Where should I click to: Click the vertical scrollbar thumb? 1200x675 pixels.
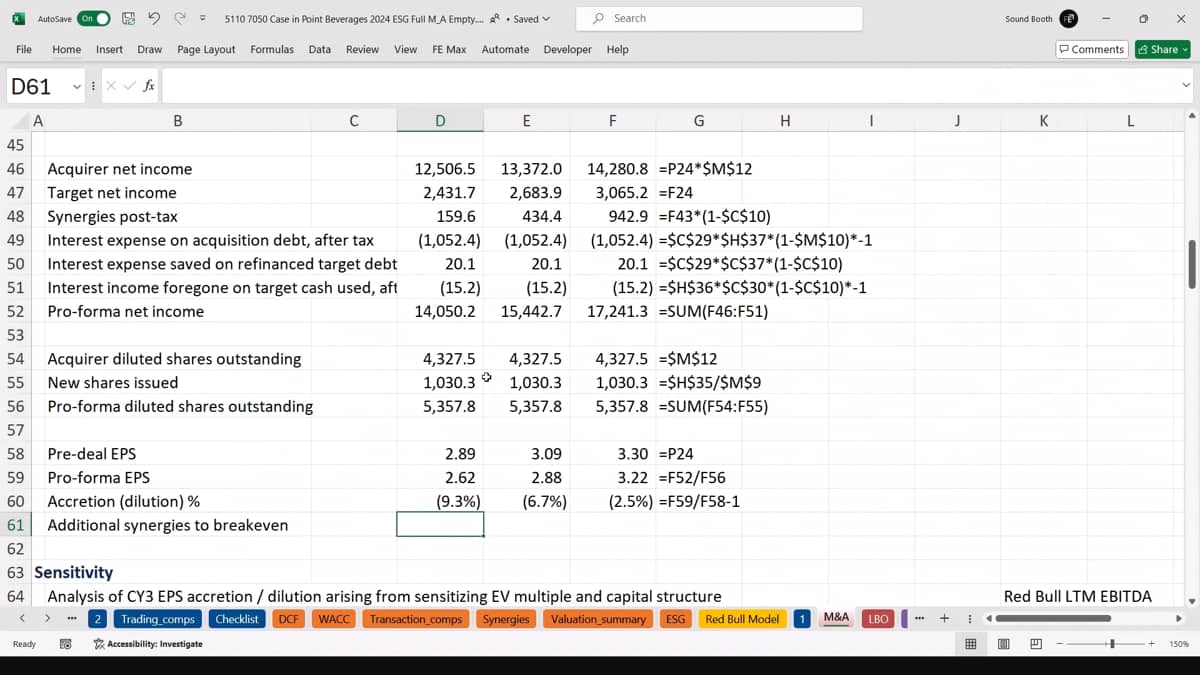point(1191,264)
